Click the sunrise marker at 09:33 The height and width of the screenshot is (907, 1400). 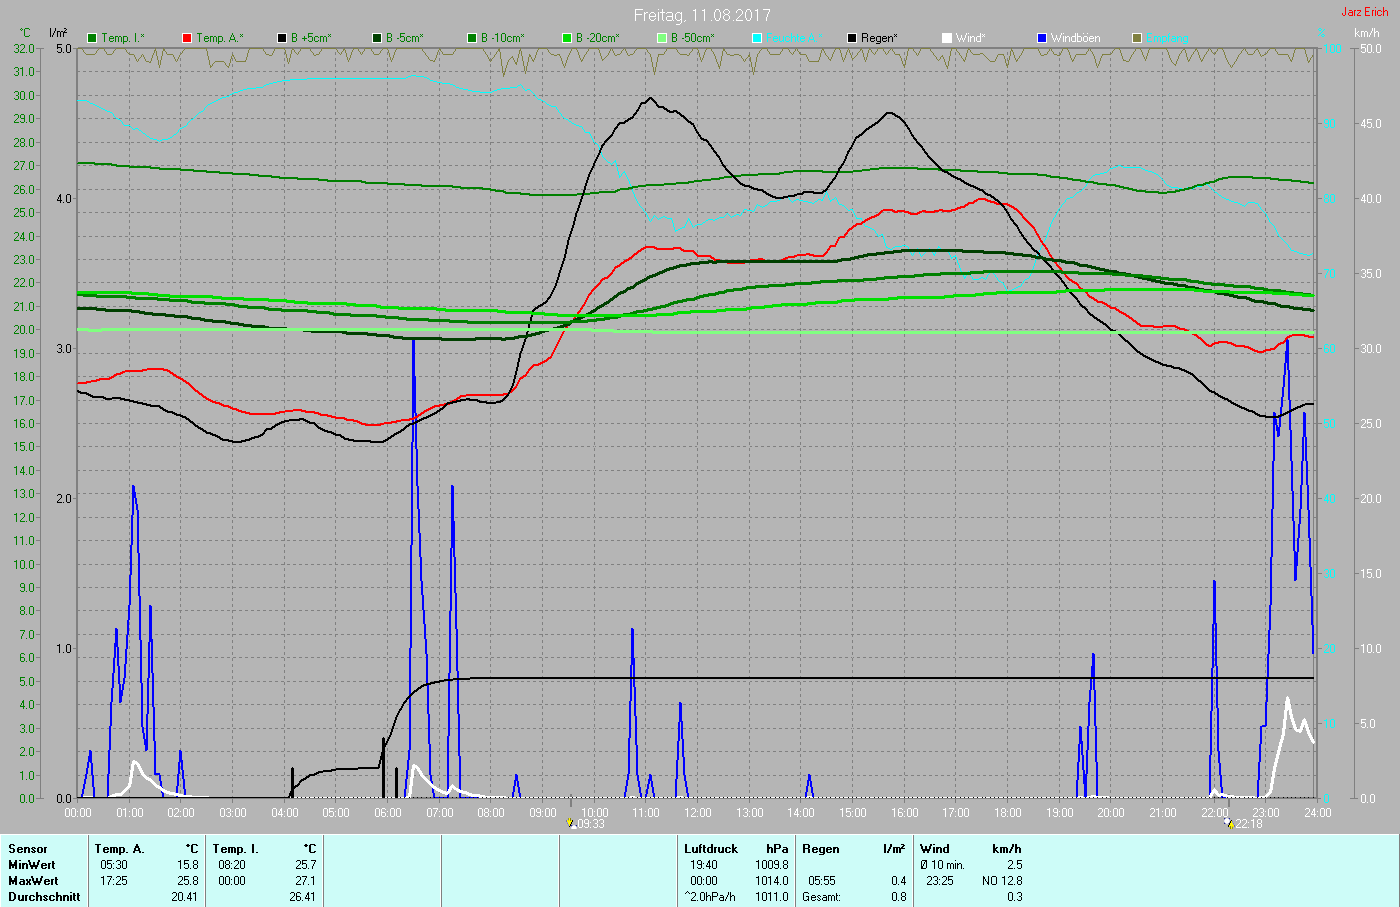(x=571, y=823)
